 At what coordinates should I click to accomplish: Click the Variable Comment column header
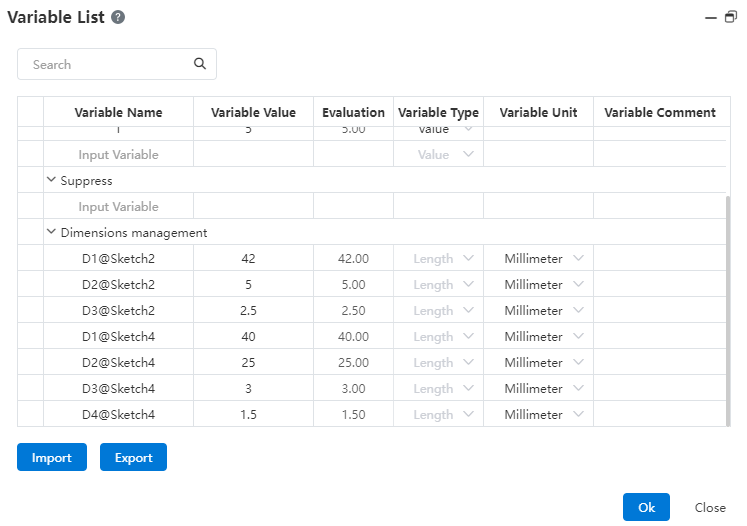tap(660, 112)
